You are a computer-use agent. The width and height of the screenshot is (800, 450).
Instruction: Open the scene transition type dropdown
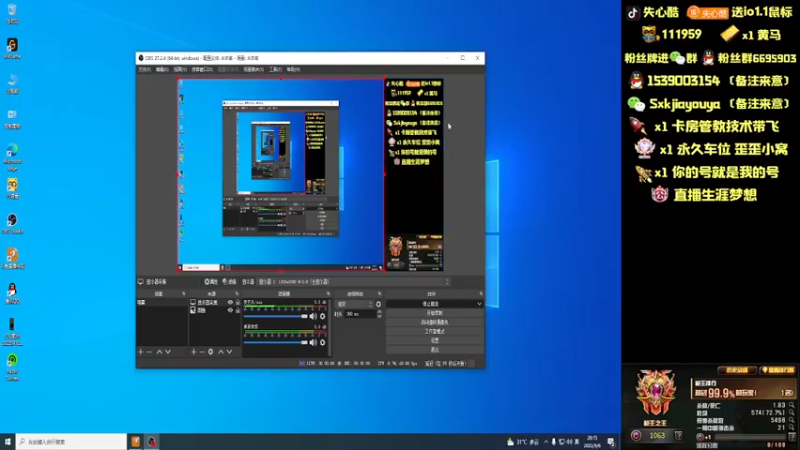pyautogui.click(x=355, y=304)
